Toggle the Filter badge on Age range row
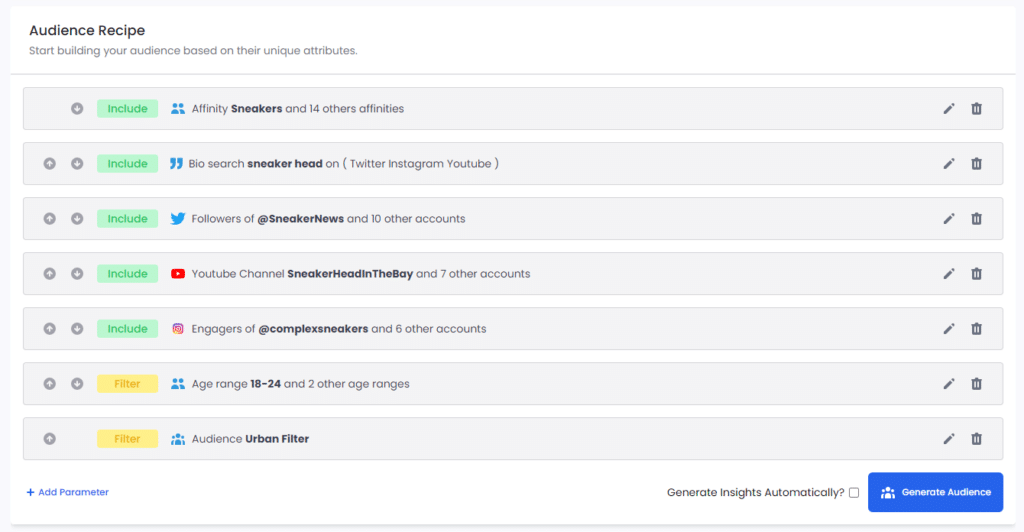Viewport: 1024px width, 532px height. (x=127, y=384)
